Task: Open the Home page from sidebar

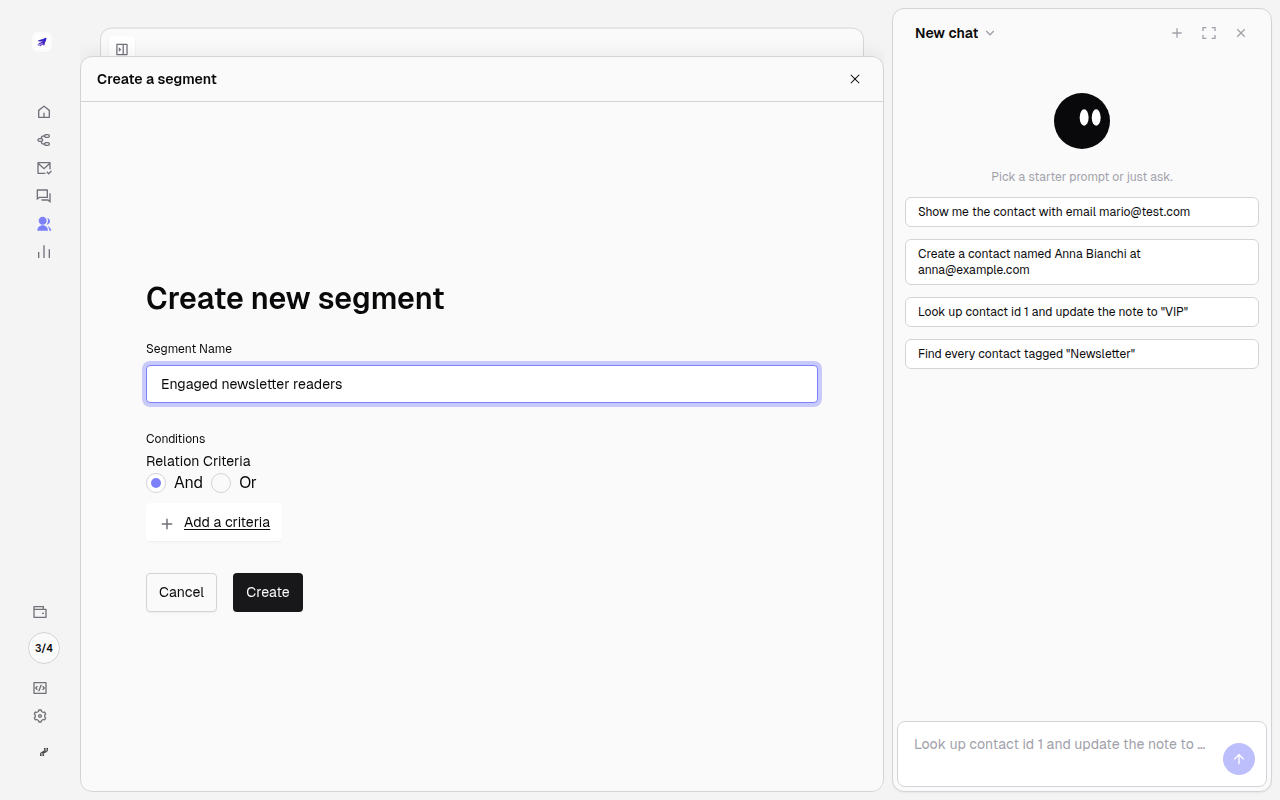Action: click(43, 112)
